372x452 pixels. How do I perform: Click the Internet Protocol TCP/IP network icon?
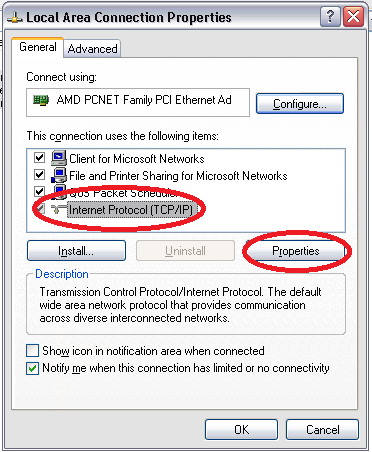58,209
